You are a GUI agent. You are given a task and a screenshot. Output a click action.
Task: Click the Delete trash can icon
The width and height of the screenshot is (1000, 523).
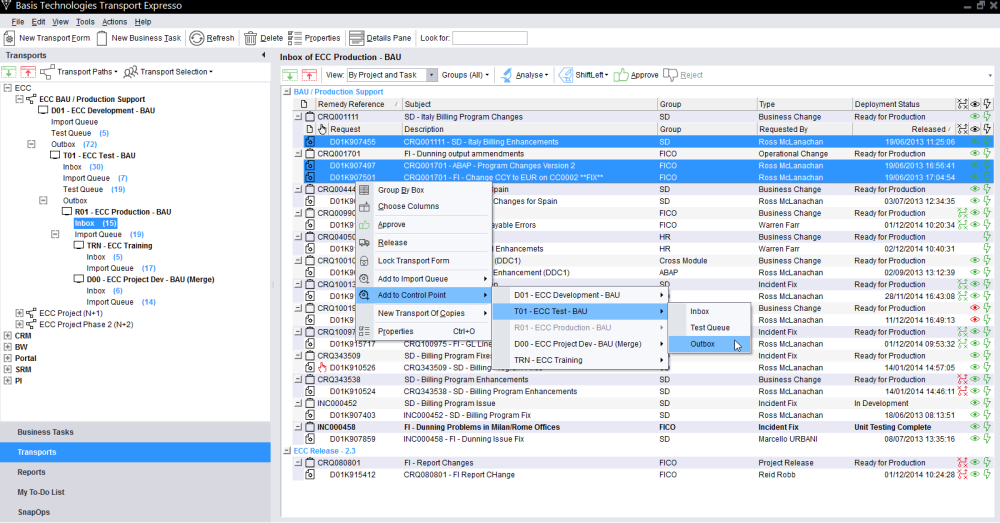pos(249,38)
